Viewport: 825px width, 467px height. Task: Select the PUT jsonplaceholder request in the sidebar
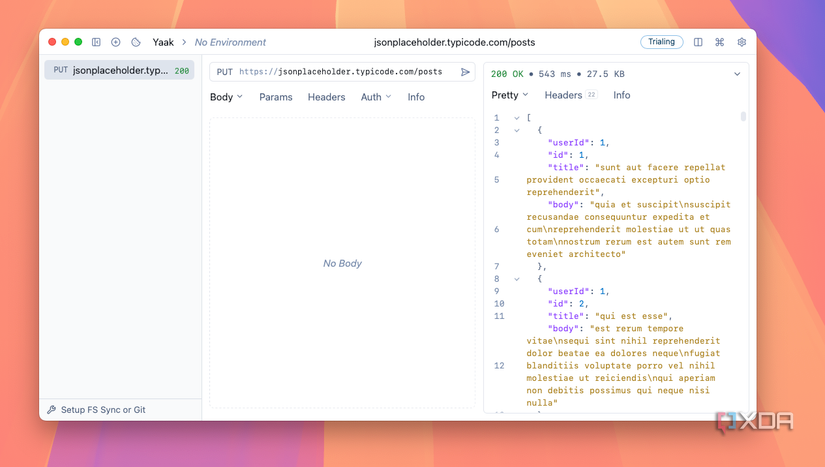[119, 70]
